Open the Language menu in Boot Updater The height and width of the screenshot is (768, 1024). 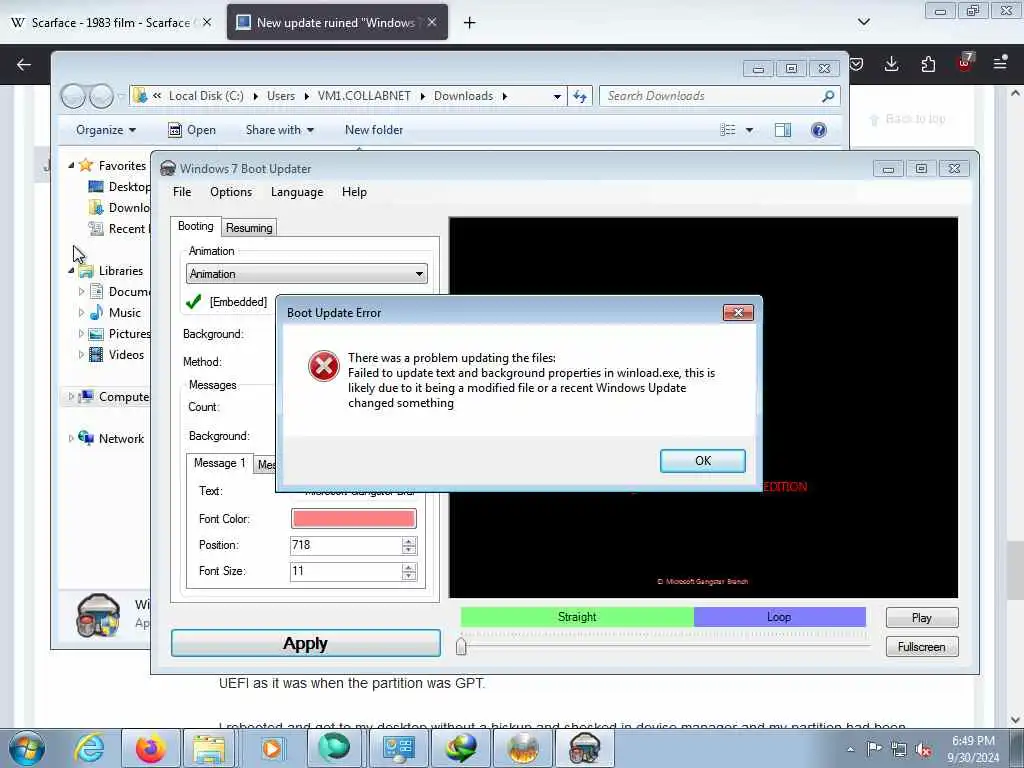coord(297,192)
